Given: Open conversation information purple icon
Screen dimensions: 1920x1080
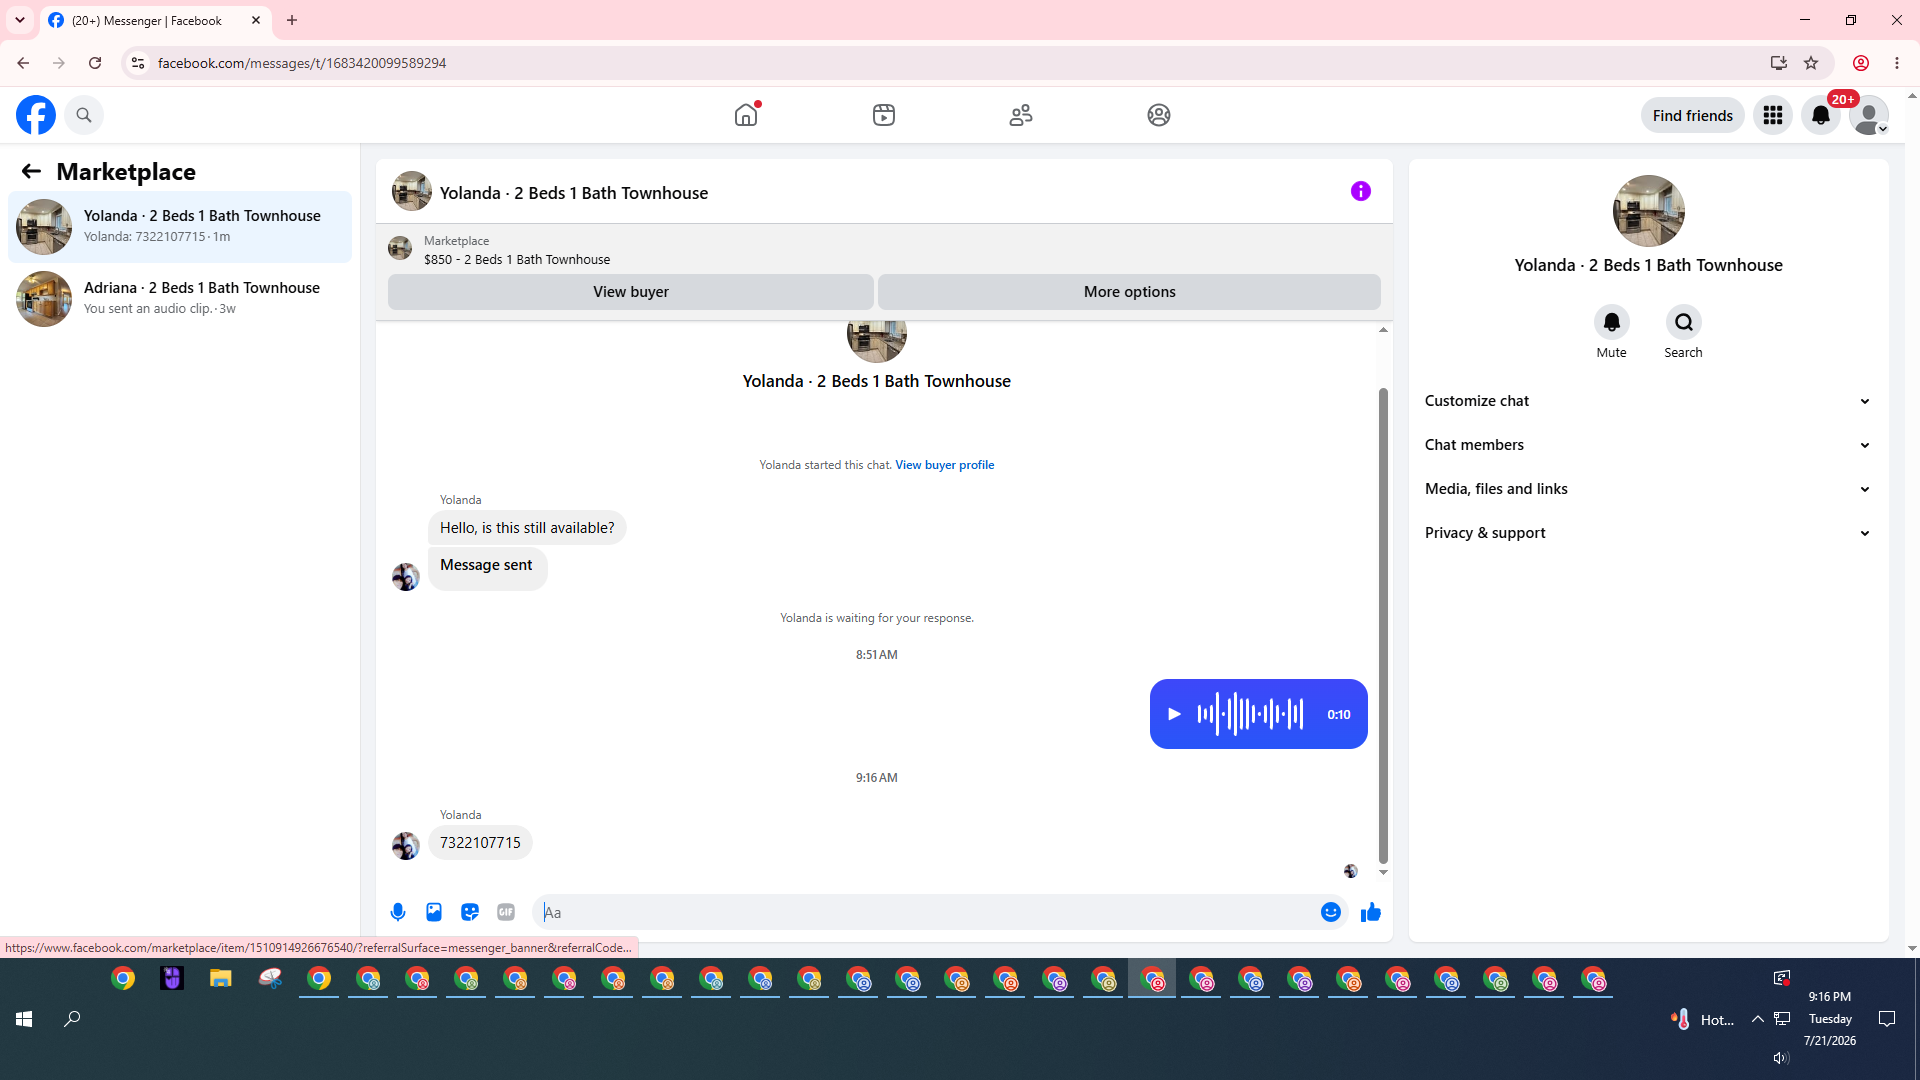Looking at the screenshot, I should (1361, 191).
